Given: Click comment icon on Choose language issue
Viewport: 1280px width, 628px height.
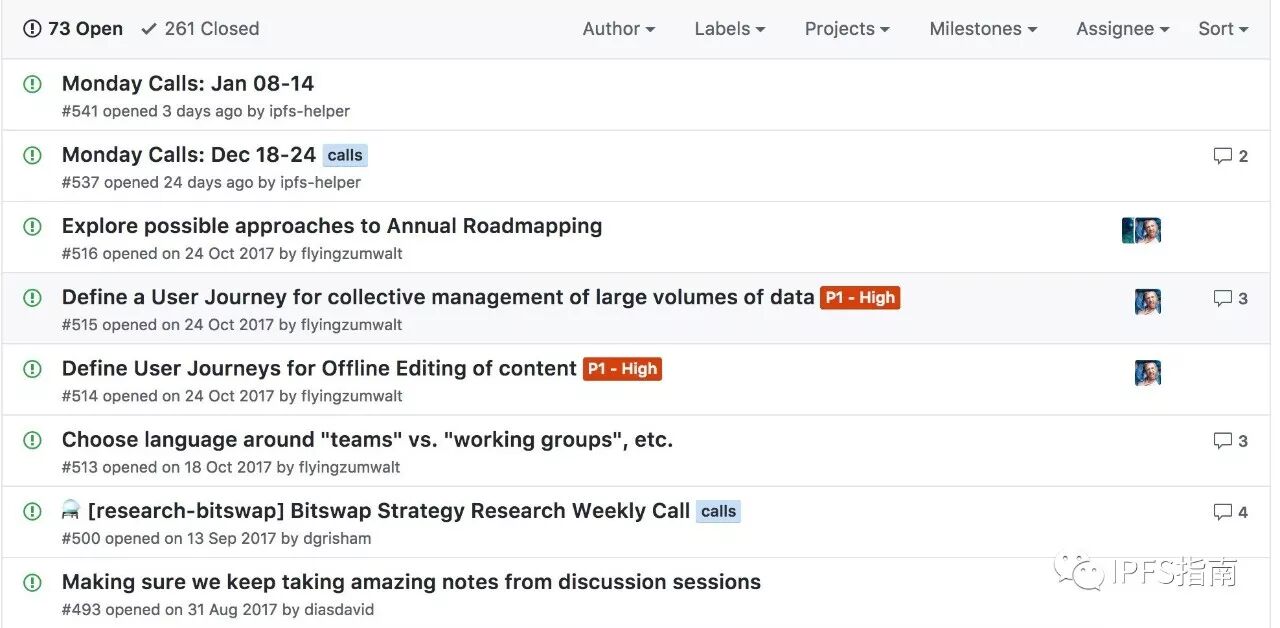Looking at the screenshot, I should point(1222,441).
